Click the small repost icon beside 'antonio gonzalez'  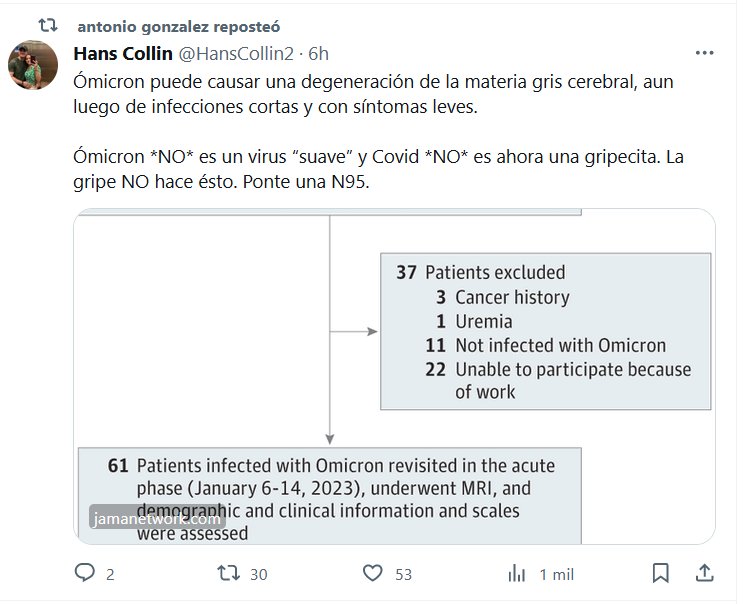pos(48,24)
